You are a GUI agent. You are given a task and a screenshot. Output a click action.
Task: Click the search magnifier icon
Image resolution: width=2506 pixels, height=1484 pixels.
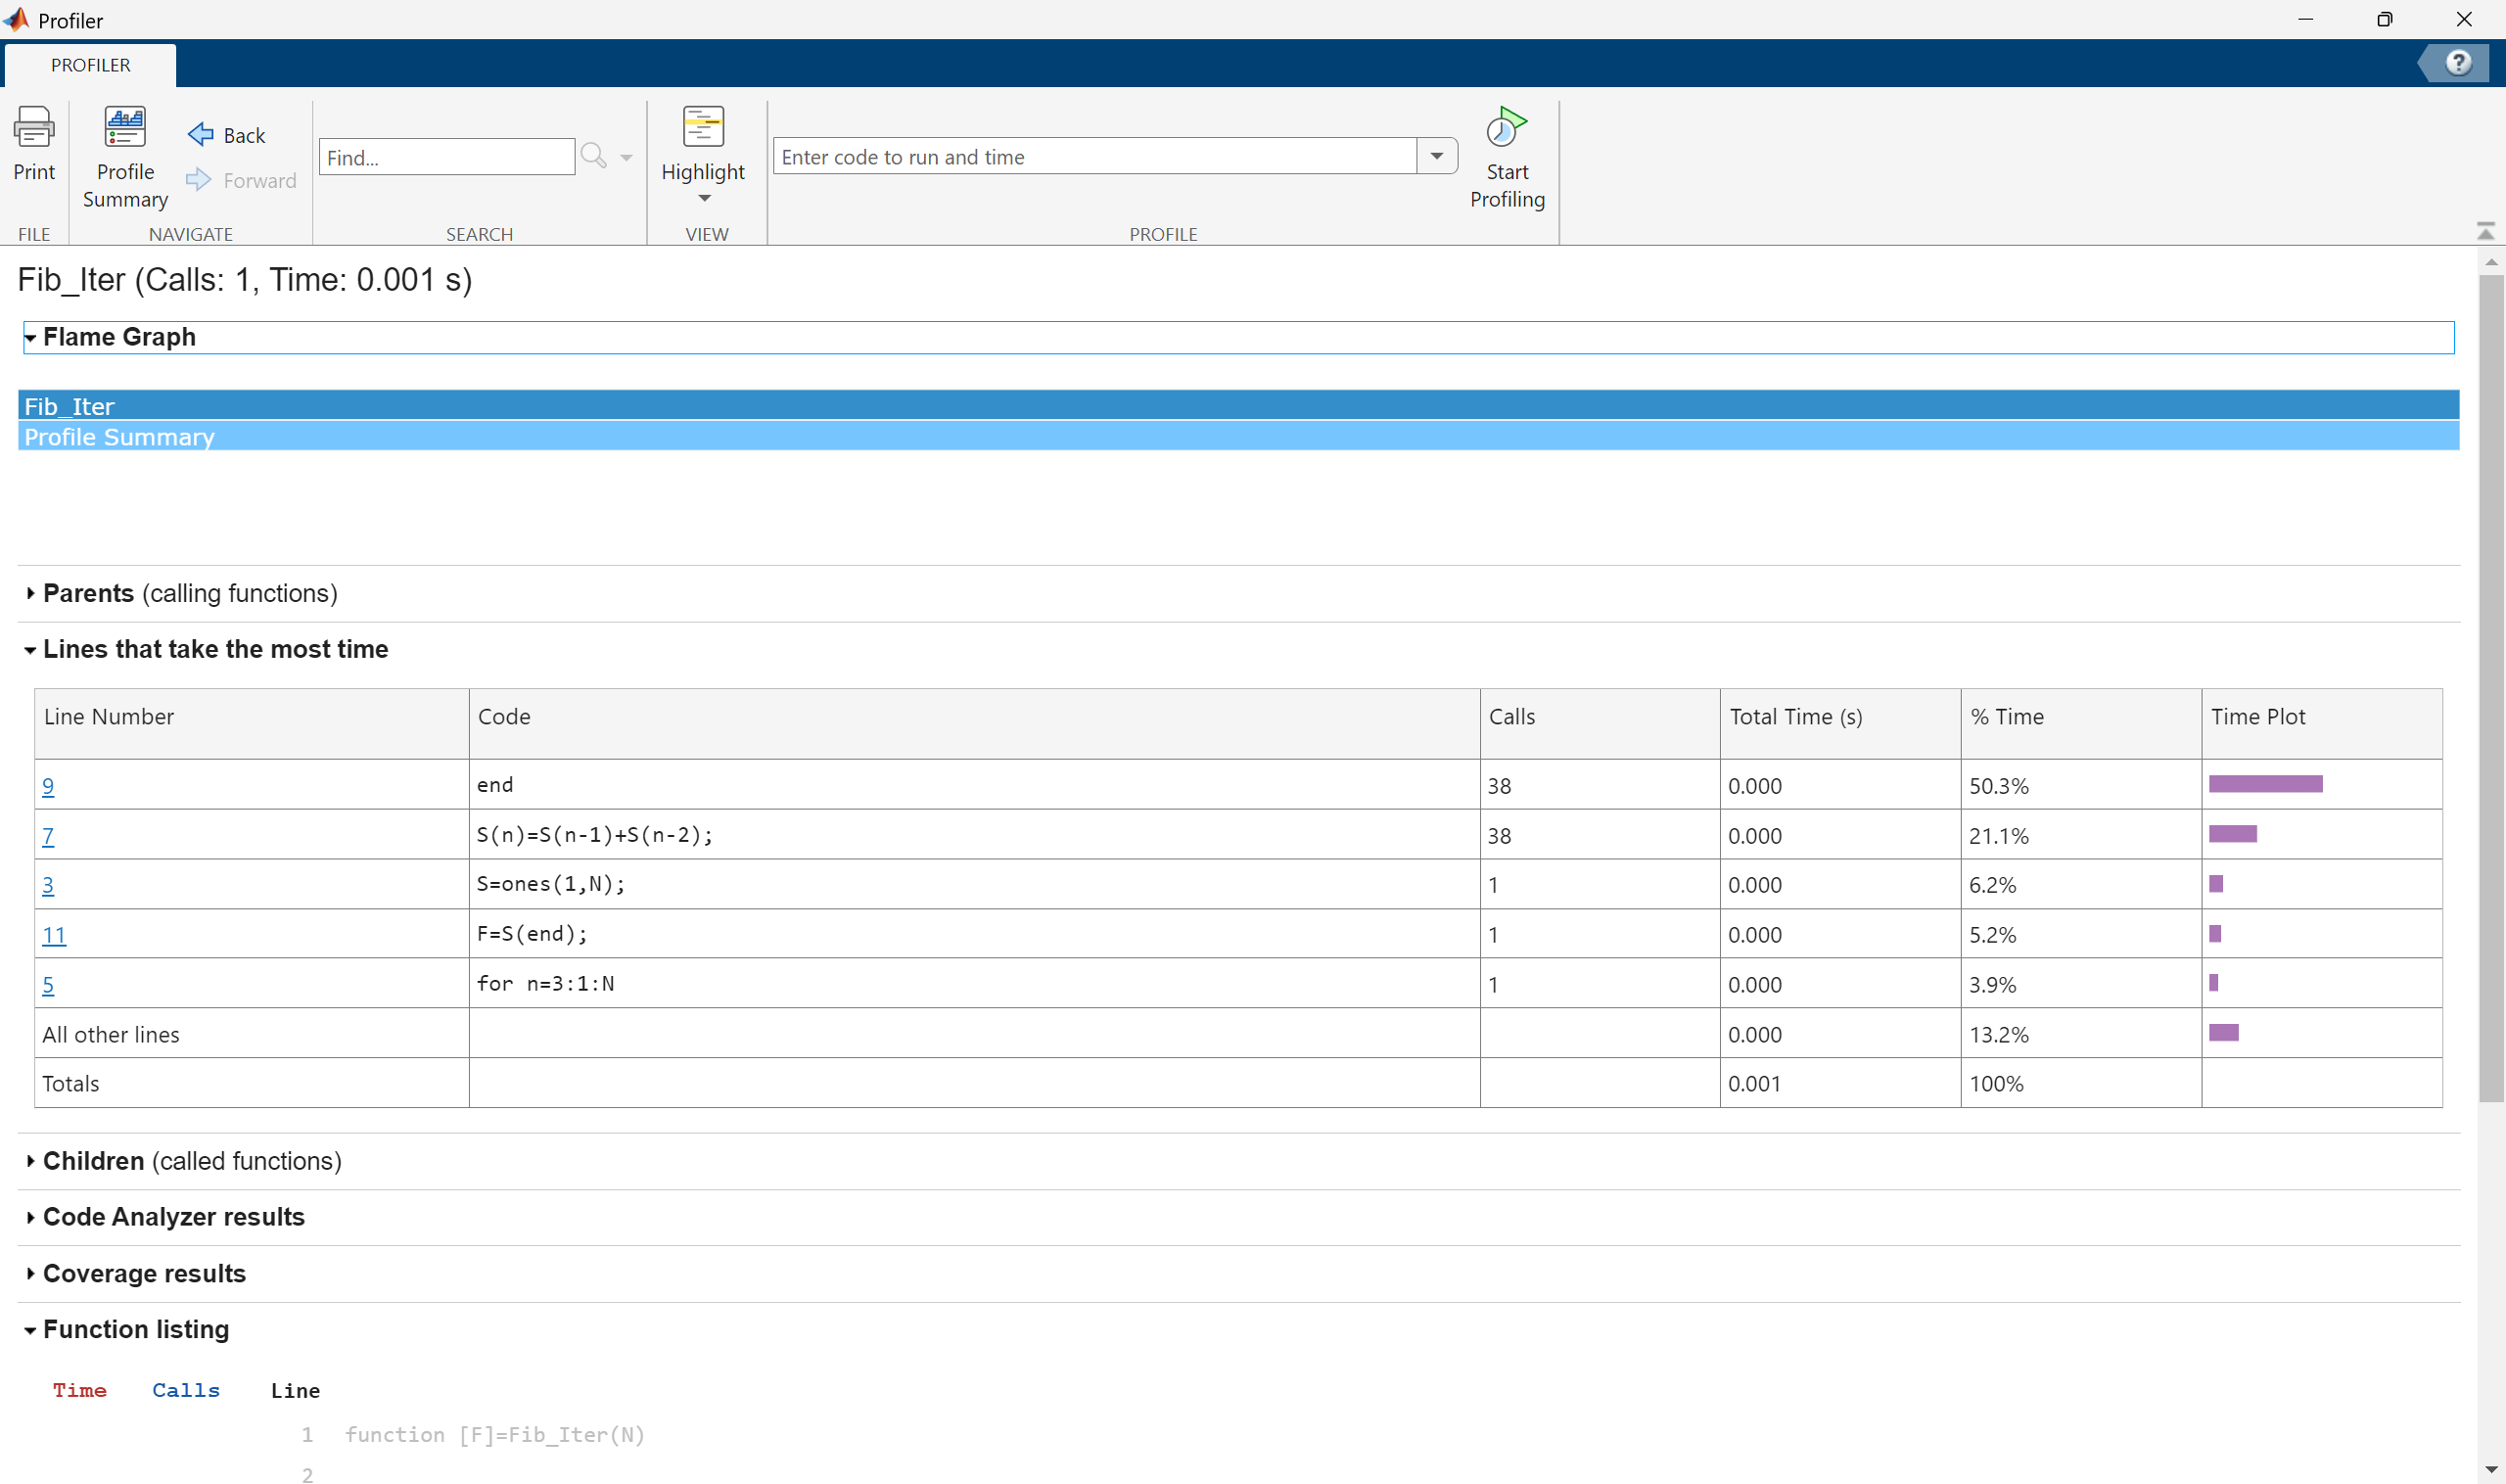pos(593,156)
